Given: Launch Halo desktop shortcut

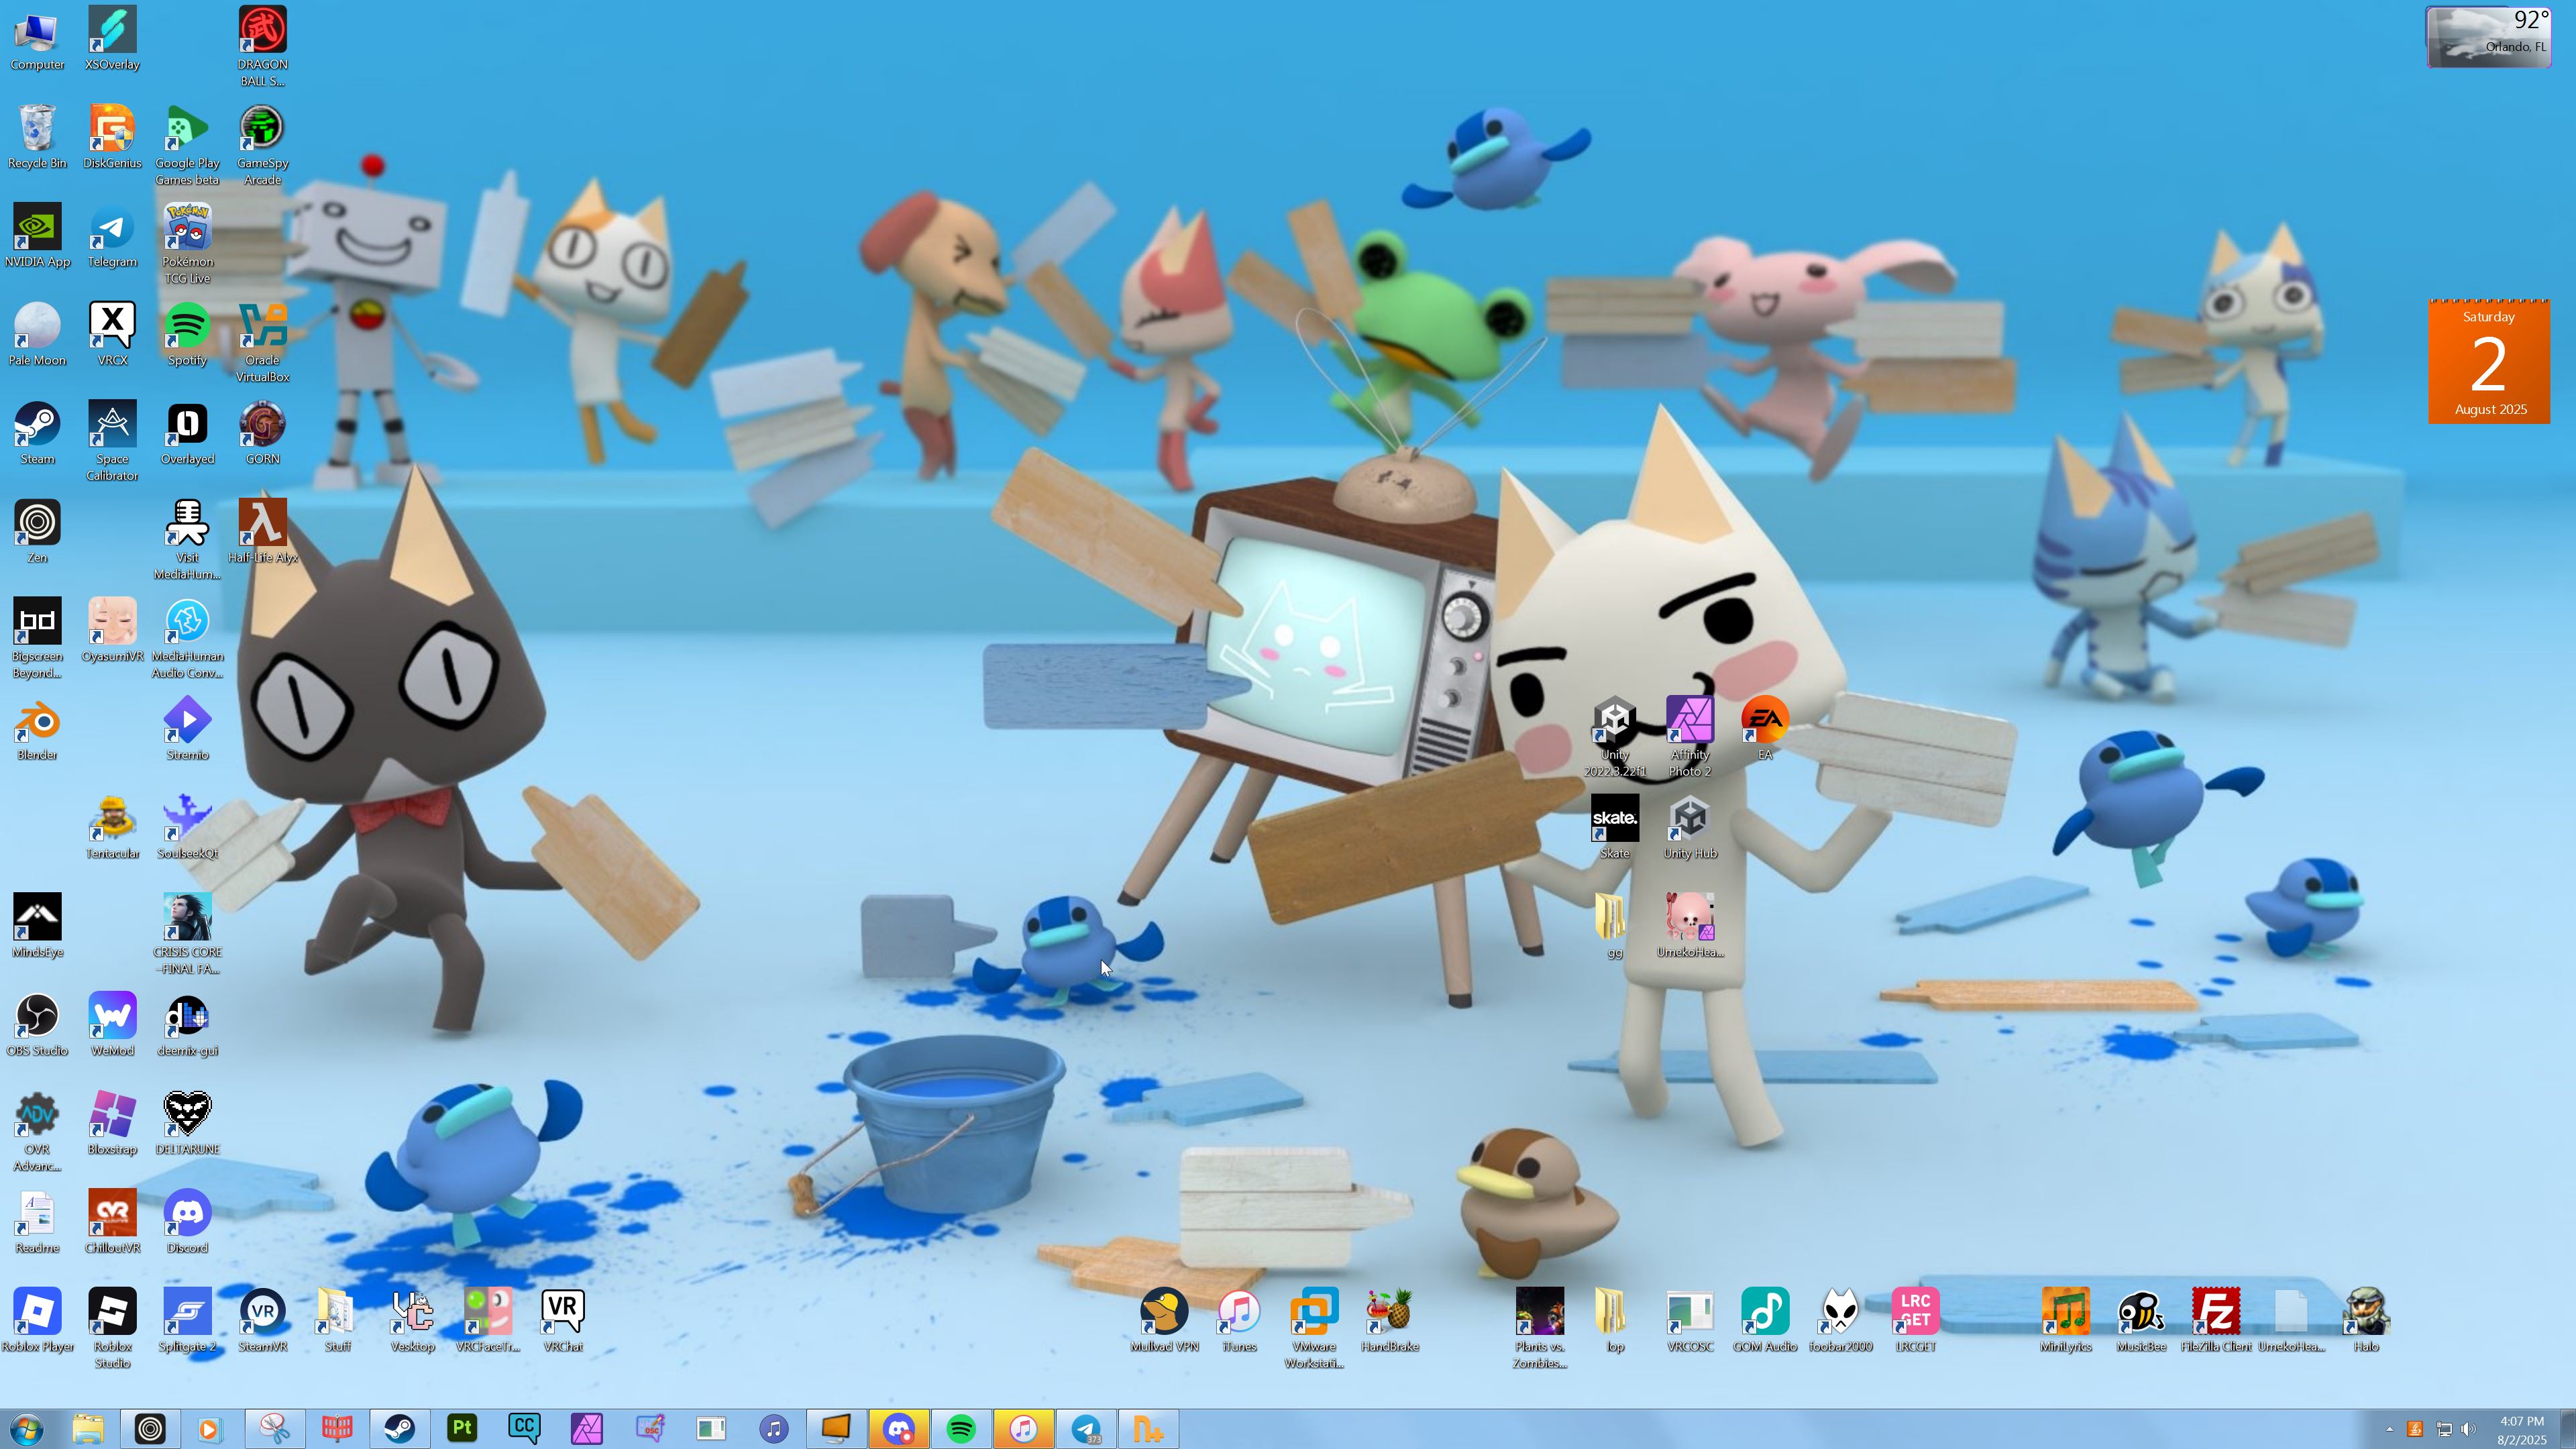Looking at the screenshot, I should pyautogui.click(x=2366, y=1320).
